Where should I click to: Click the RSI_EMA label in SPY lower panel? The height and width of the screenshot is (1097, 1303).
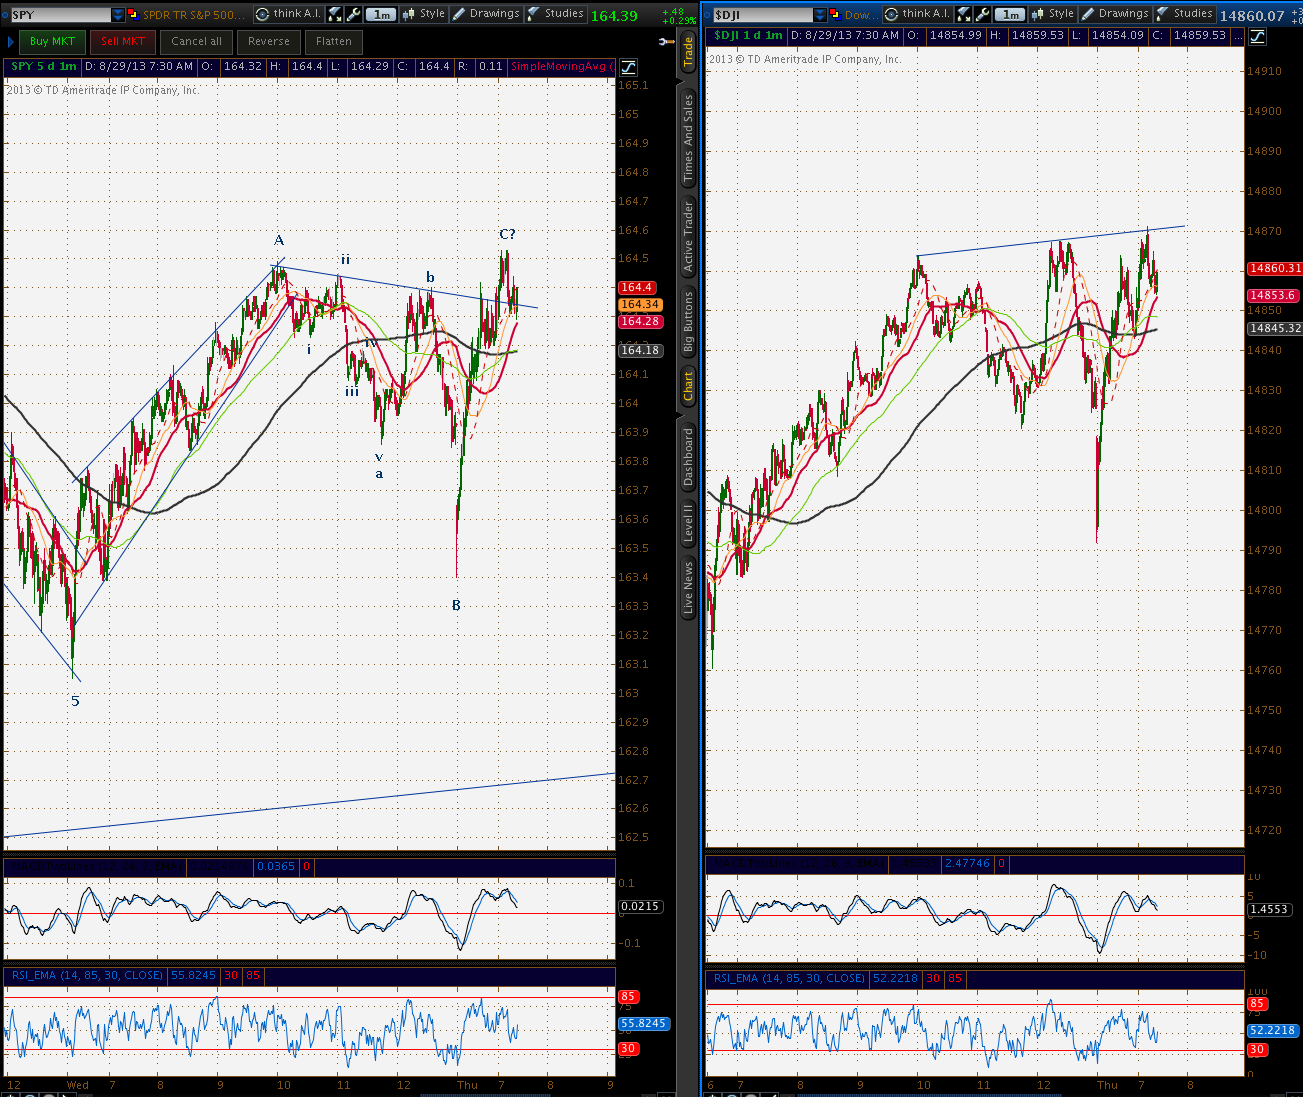click(x=87, y=976)
